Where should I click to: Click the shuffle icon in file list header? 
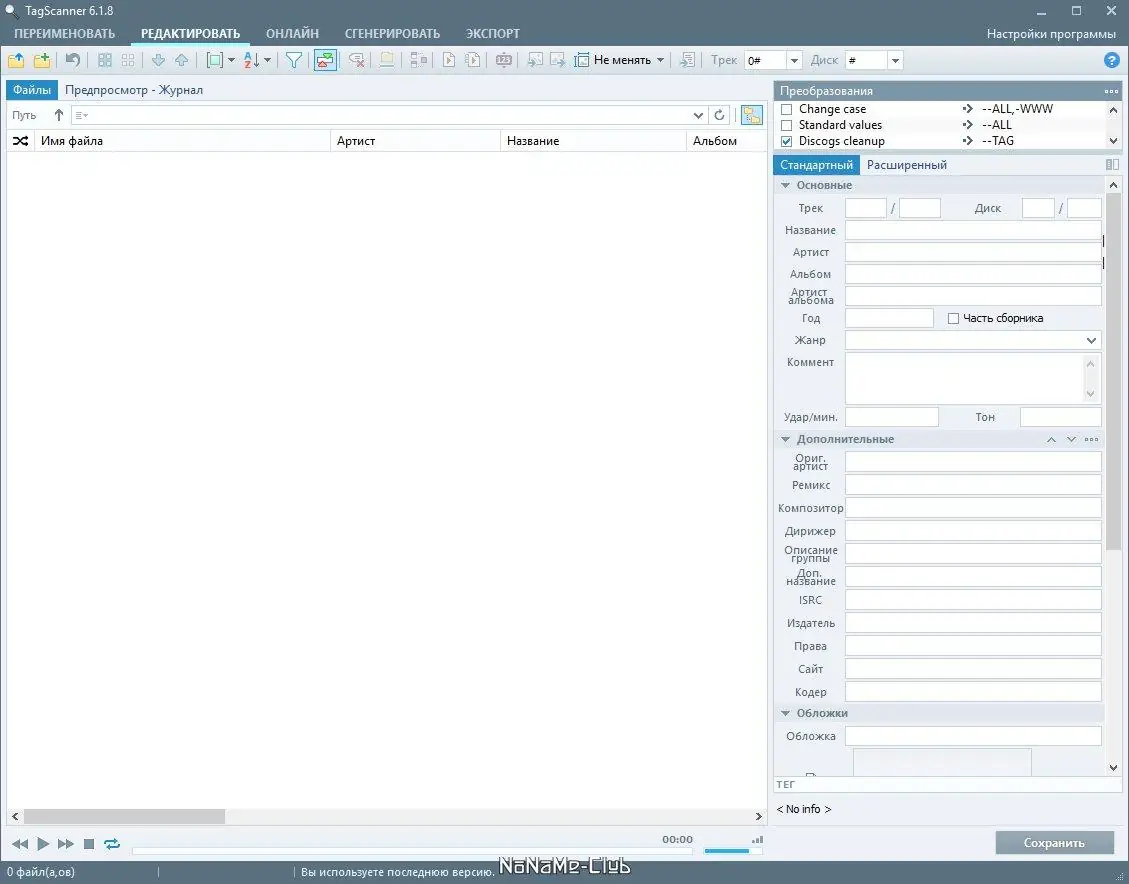click(x=20, y=141)
